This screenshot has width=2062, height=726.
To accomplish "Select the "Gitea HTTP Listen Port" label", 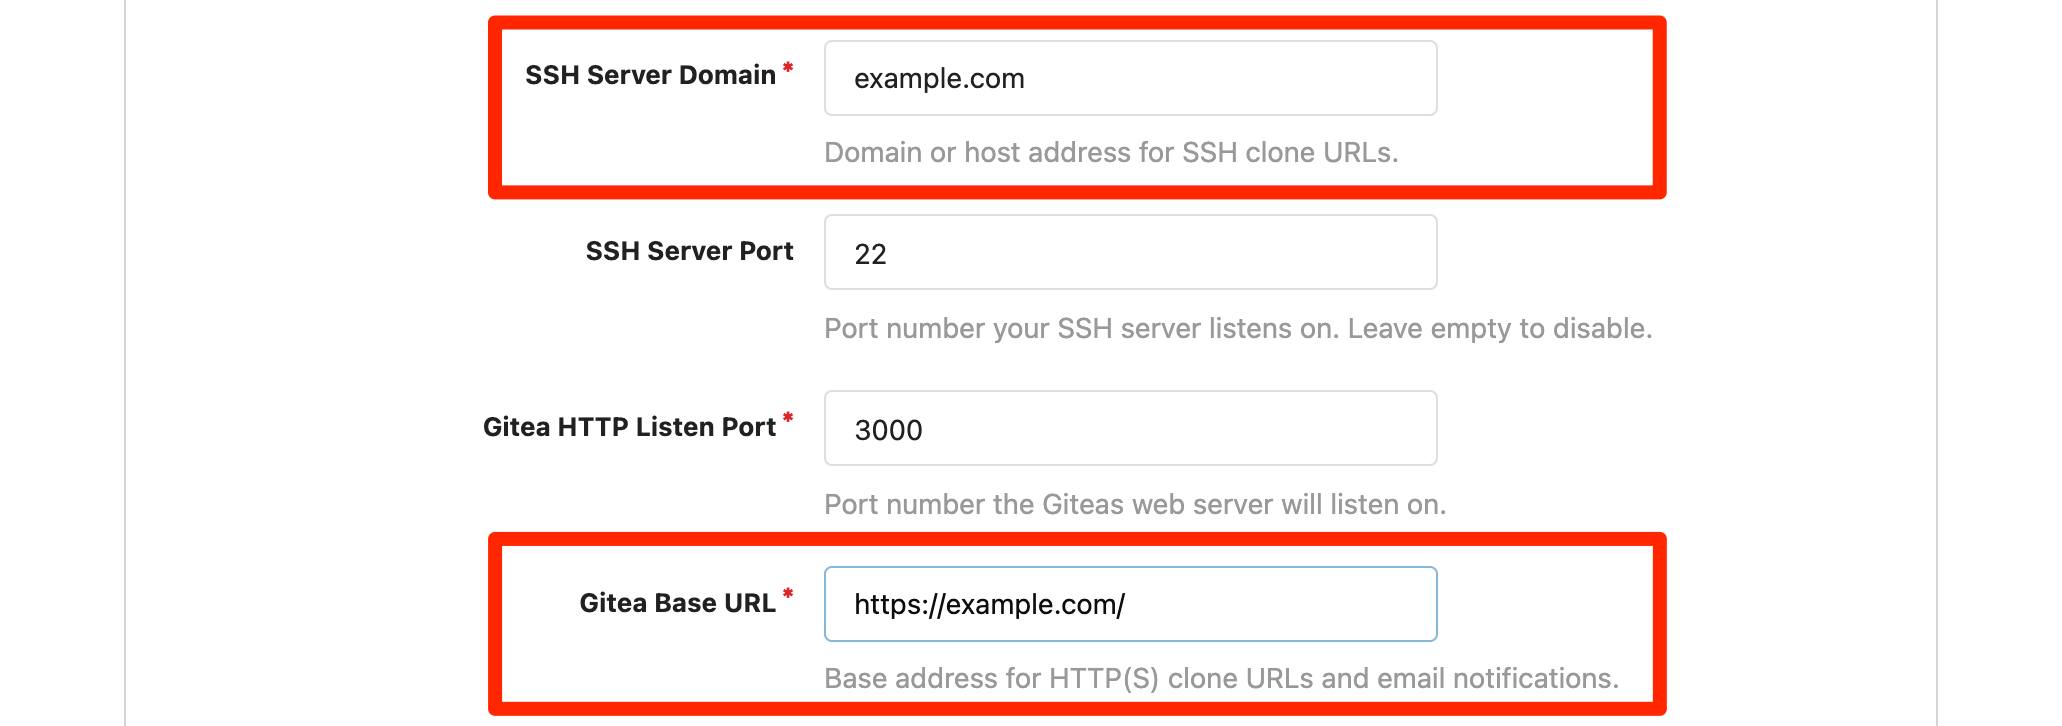I will point(629,427).
